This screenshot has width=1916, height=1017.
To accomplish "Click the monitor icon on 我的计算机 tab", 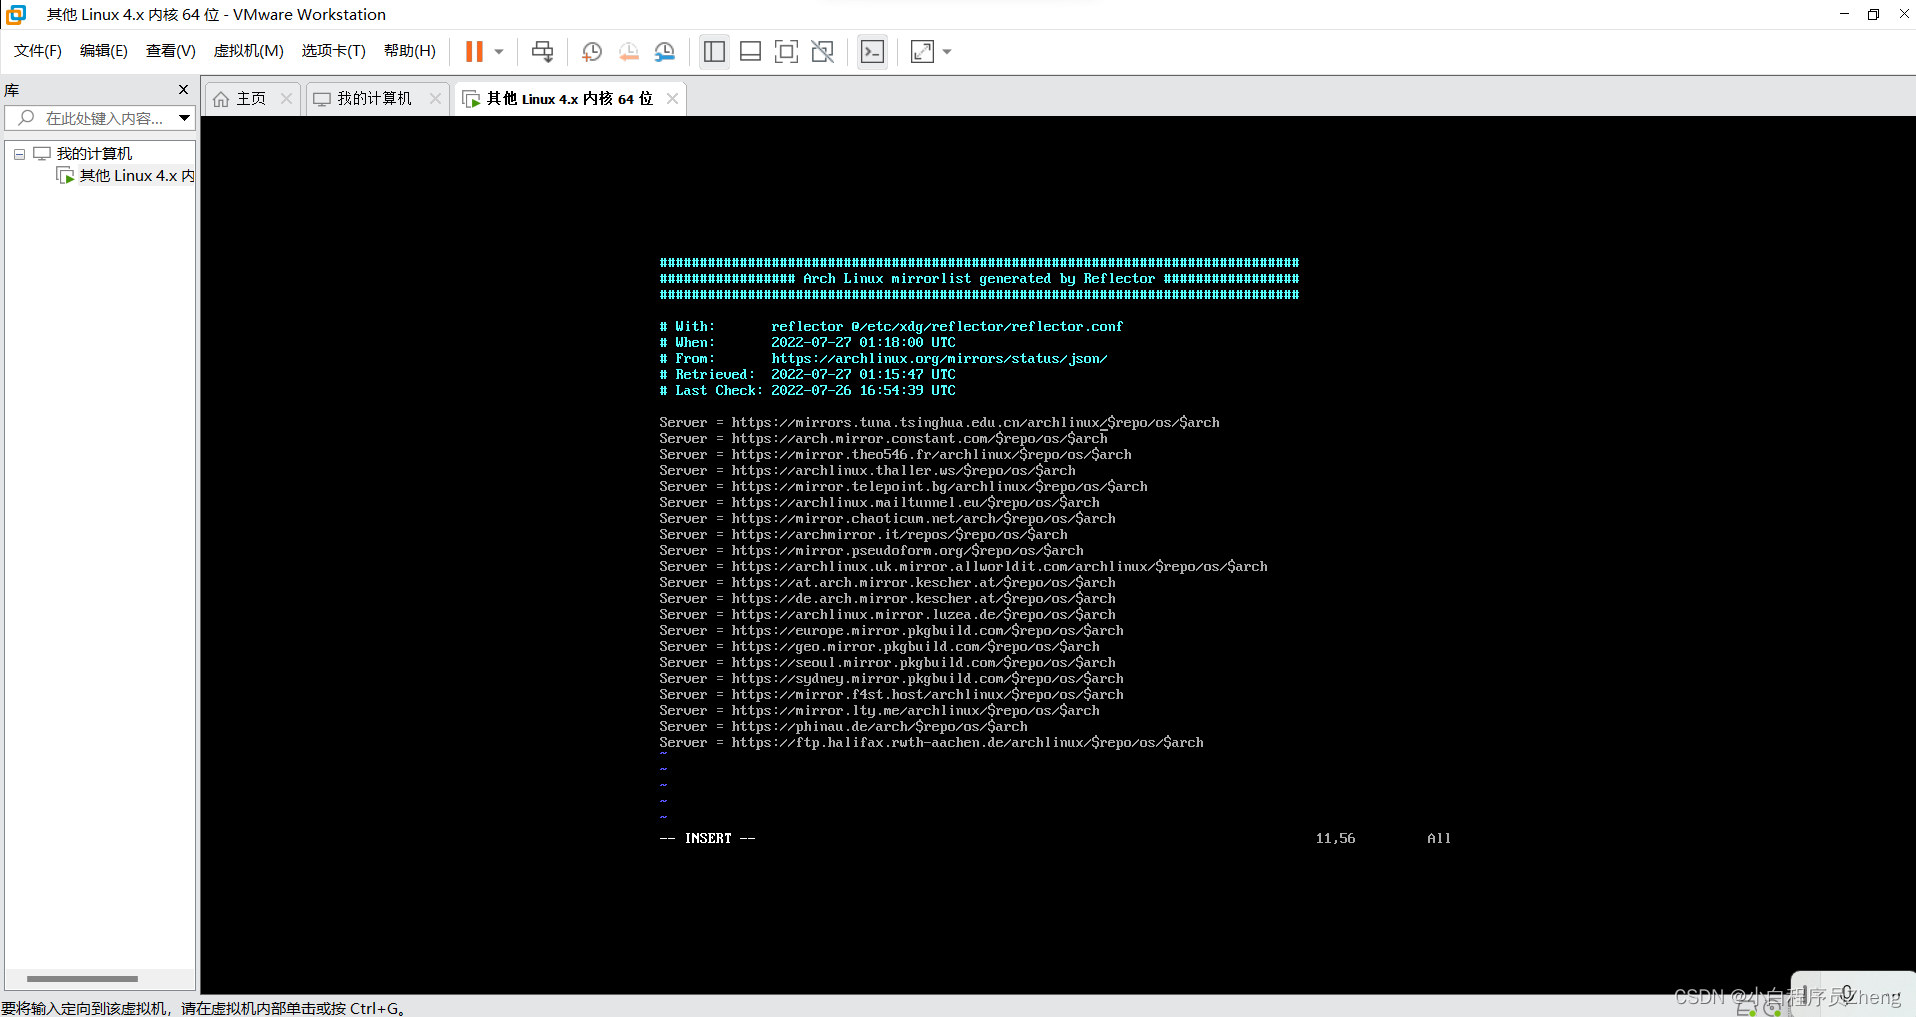I will tap(322, 99).
